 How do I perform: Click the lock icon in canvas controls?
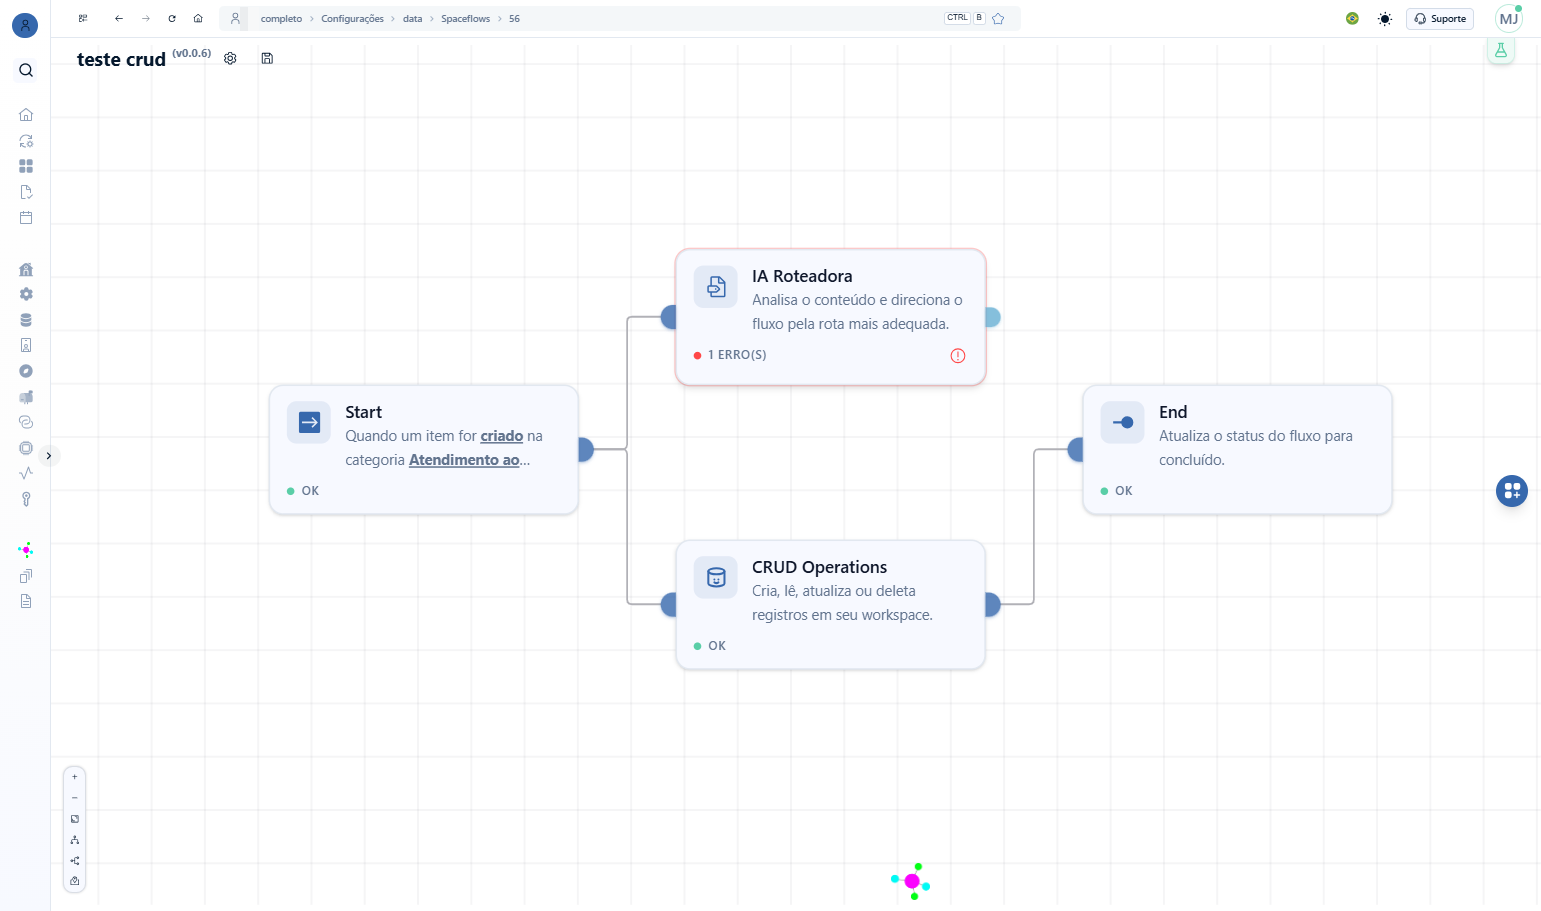(74, 881)
